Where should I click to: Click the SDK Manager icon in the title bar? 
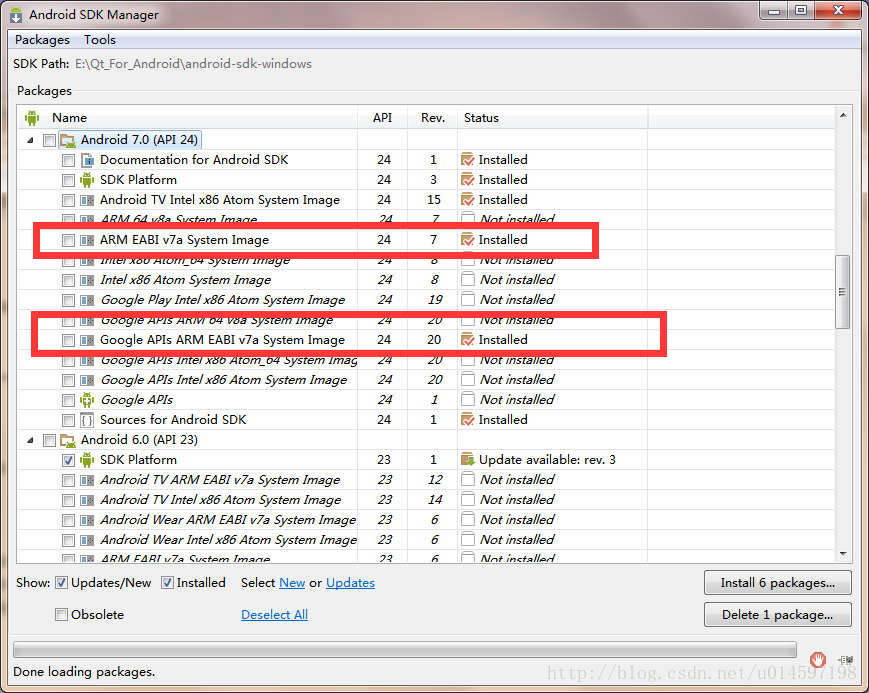(13, 13)
